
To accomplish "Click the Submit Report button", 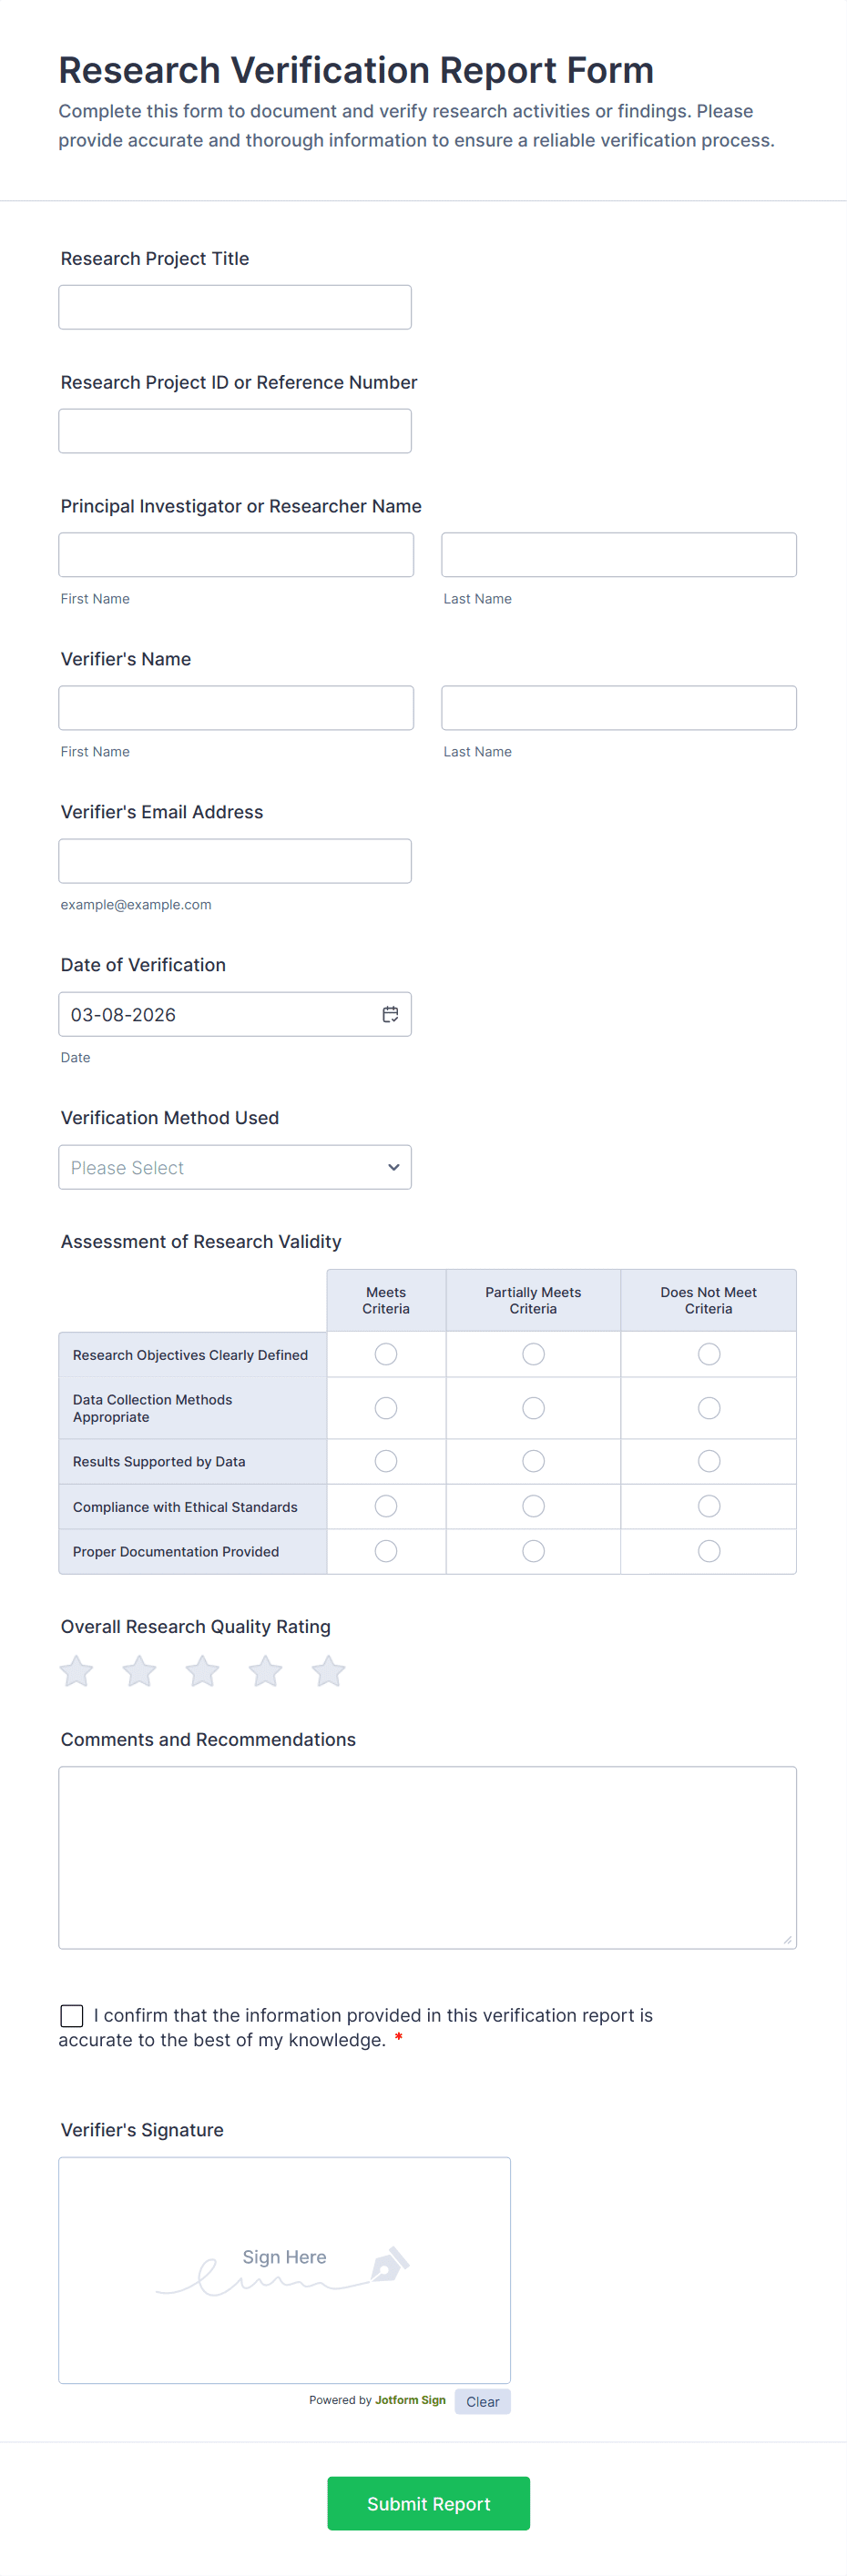I will pyautogui.click(x=428, y=2503).
